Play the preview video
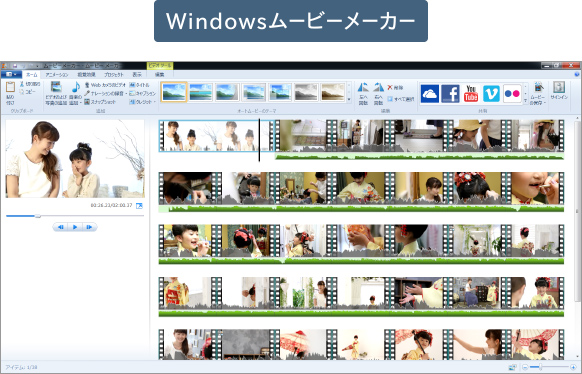Viewport: 582px width, 374px height. [x=75, y=227]
